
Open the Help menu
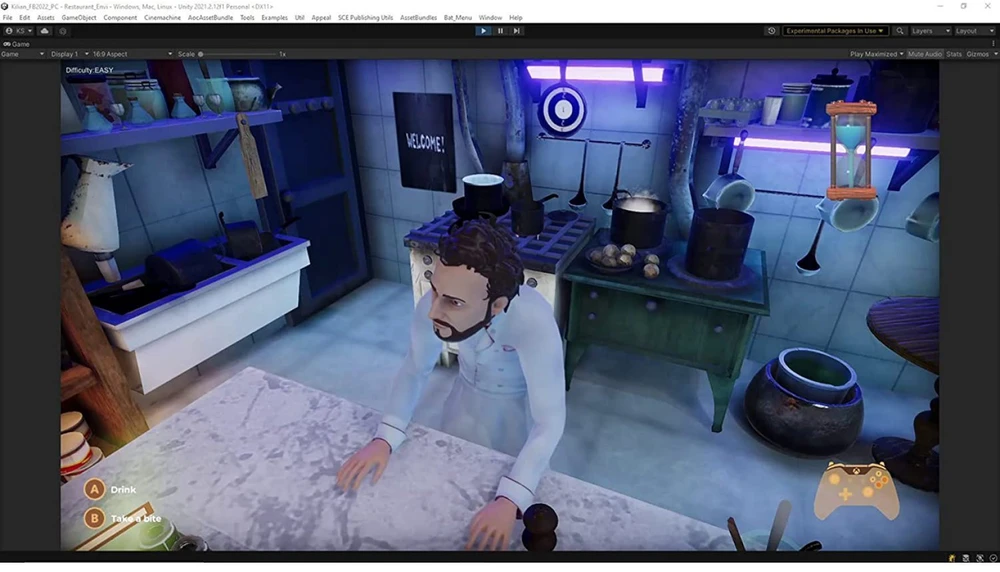(516, 18)
